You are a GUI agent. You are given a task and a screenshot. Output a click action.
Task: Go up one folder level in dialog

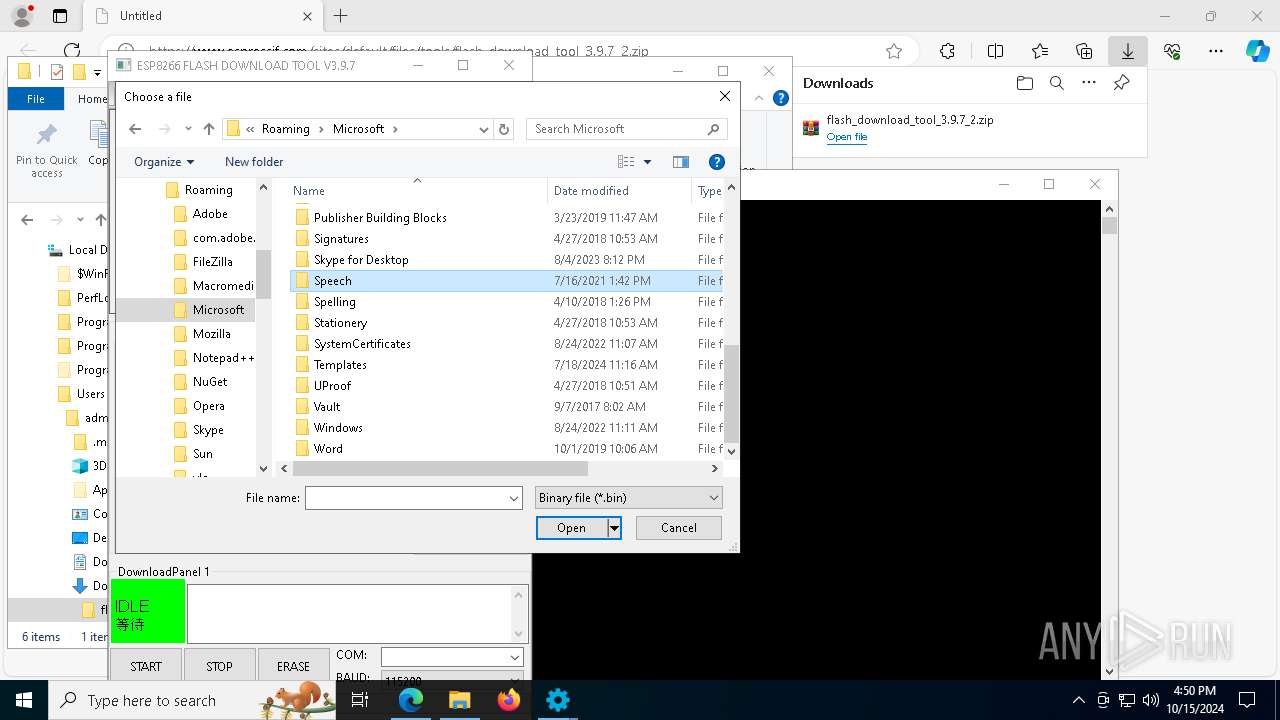[208, 129]
